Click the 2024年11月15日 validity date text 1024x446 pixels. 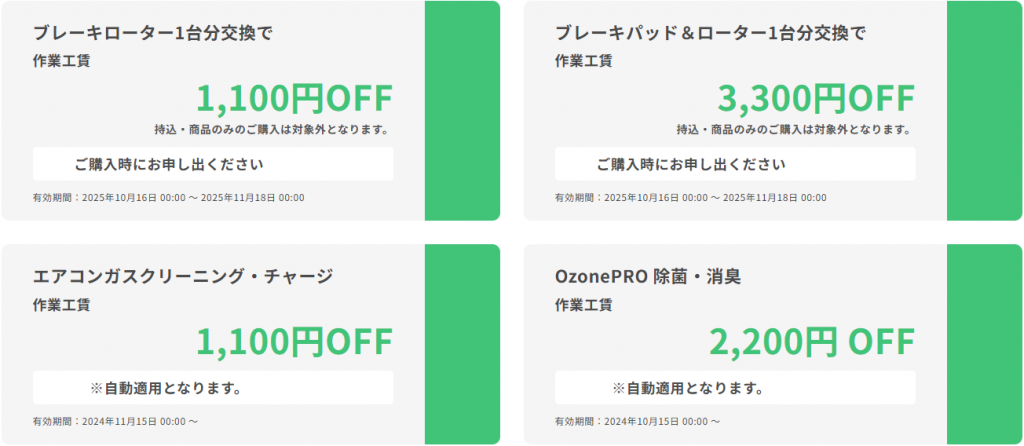click(116, 422)
